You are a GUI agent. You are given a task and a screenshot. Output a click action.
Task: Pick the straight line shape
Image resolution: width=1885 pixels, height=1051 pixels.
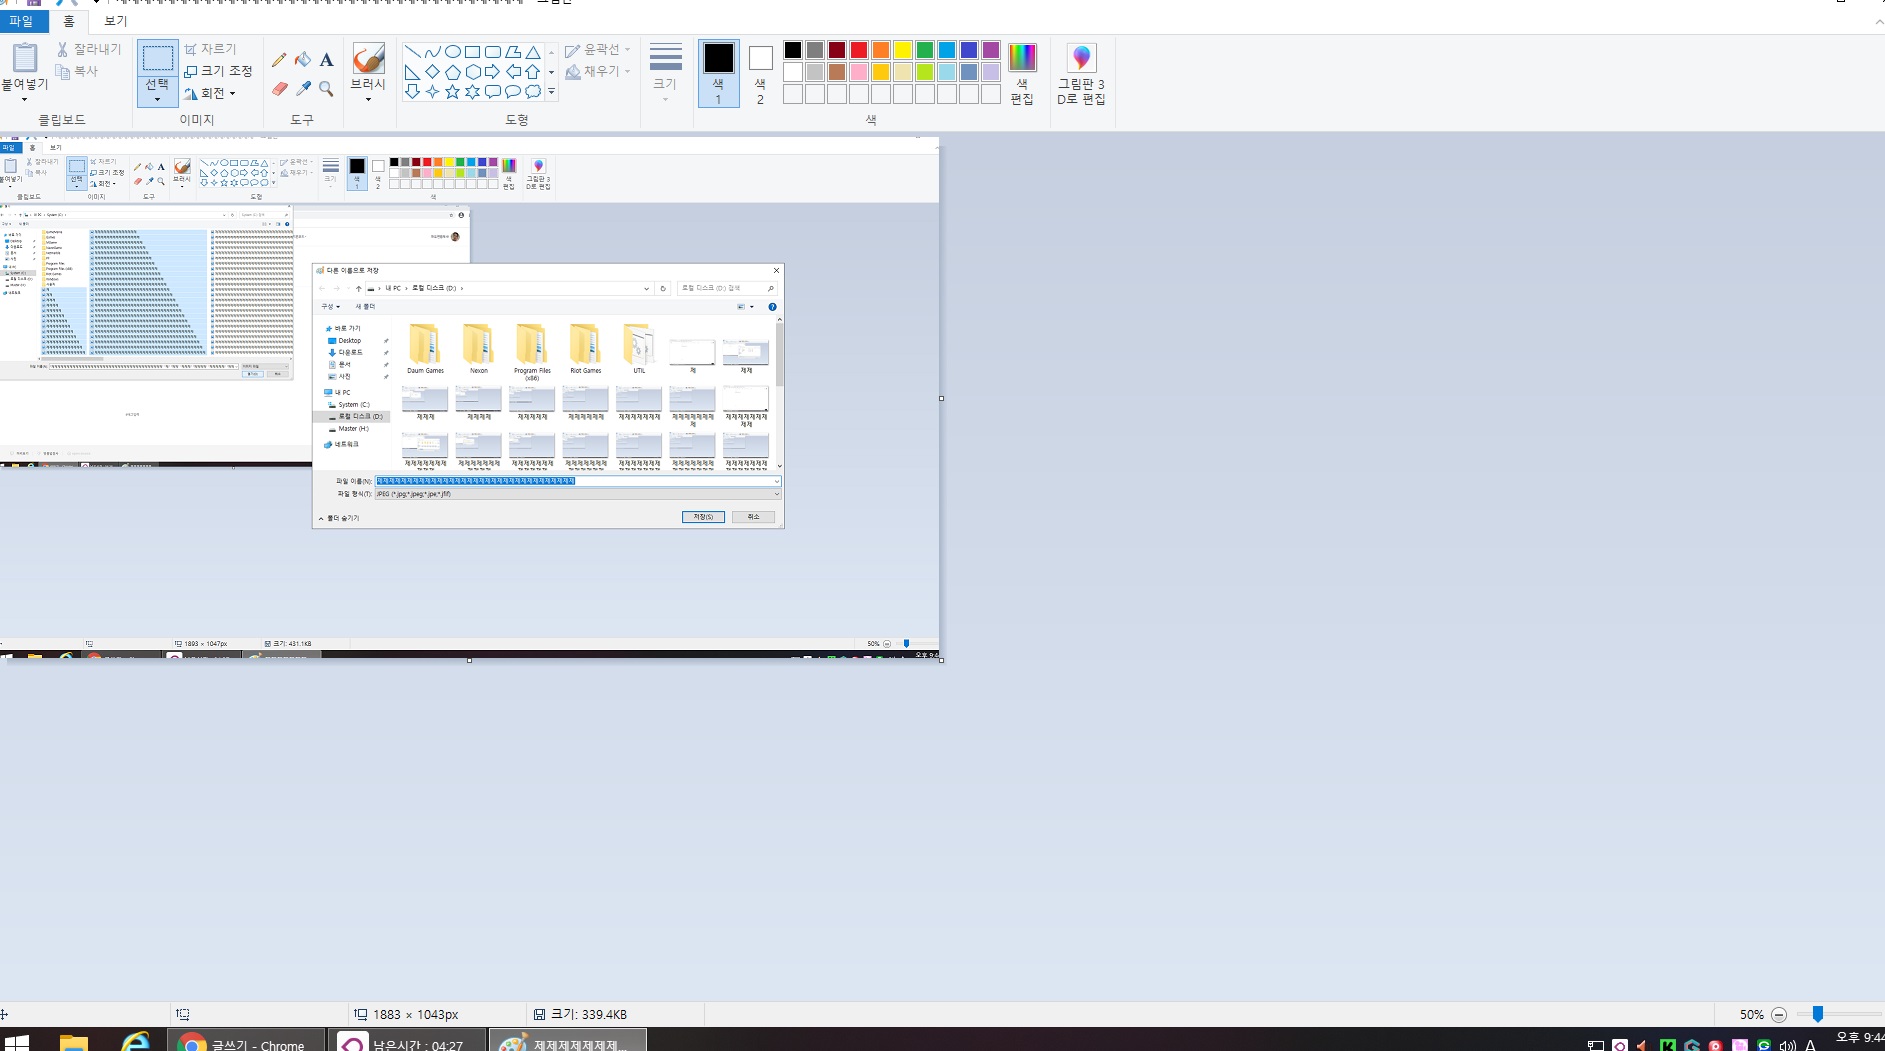412,52
